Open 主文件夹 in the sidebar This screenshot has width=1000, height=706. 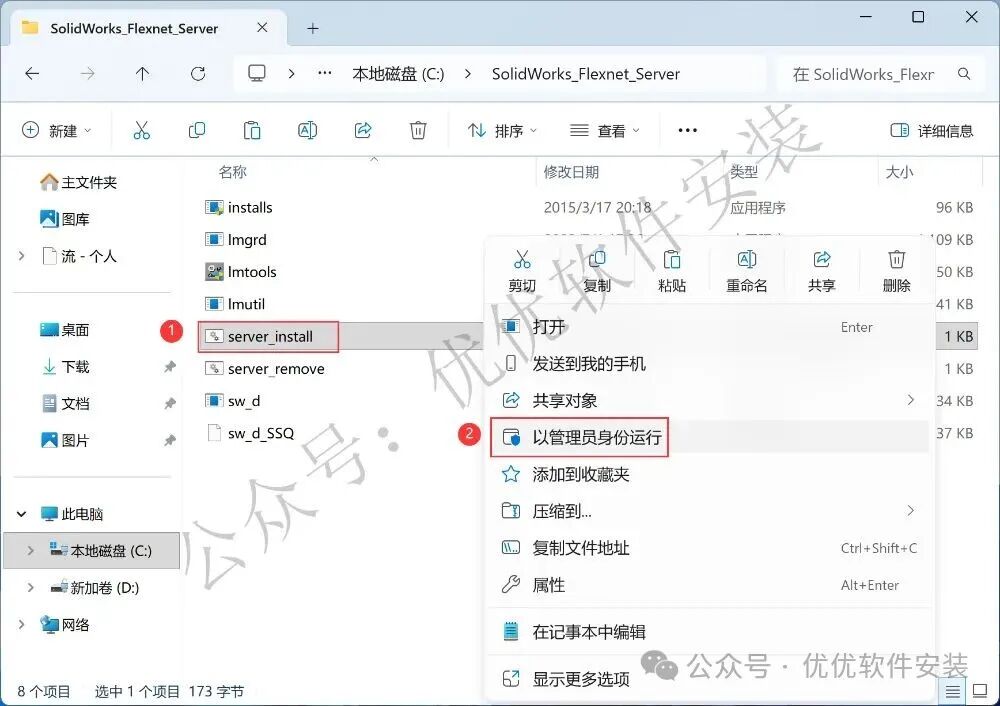coord(78,182)
